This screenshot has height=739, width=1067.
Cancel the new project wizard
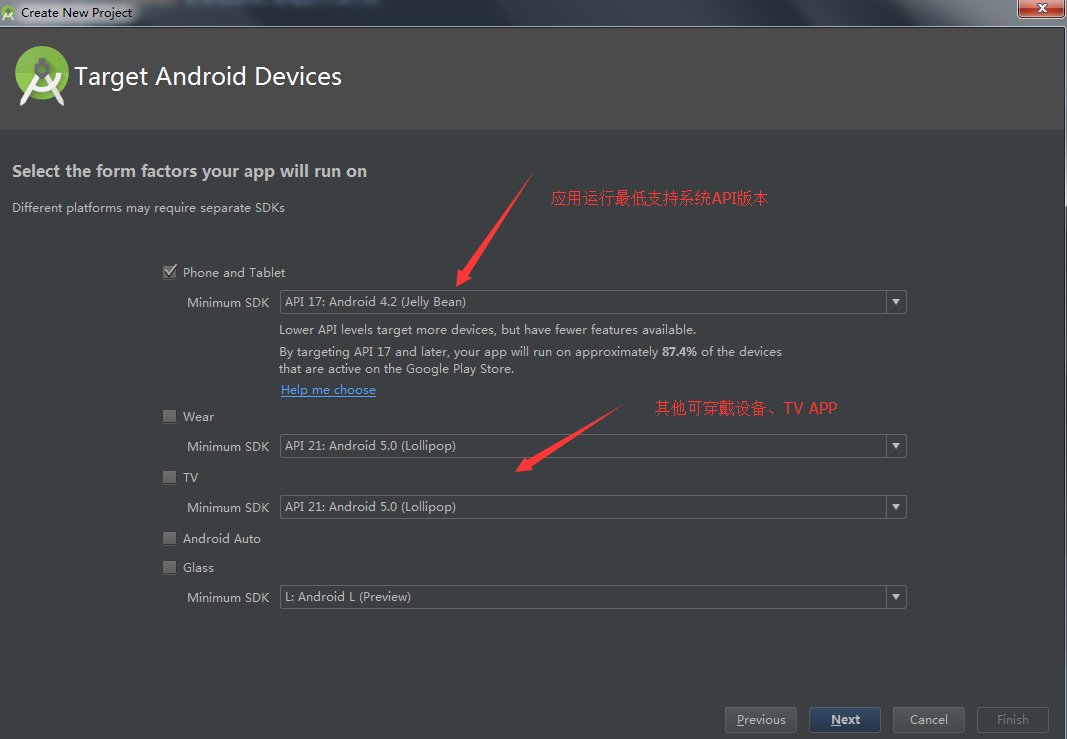click(928, 720)
